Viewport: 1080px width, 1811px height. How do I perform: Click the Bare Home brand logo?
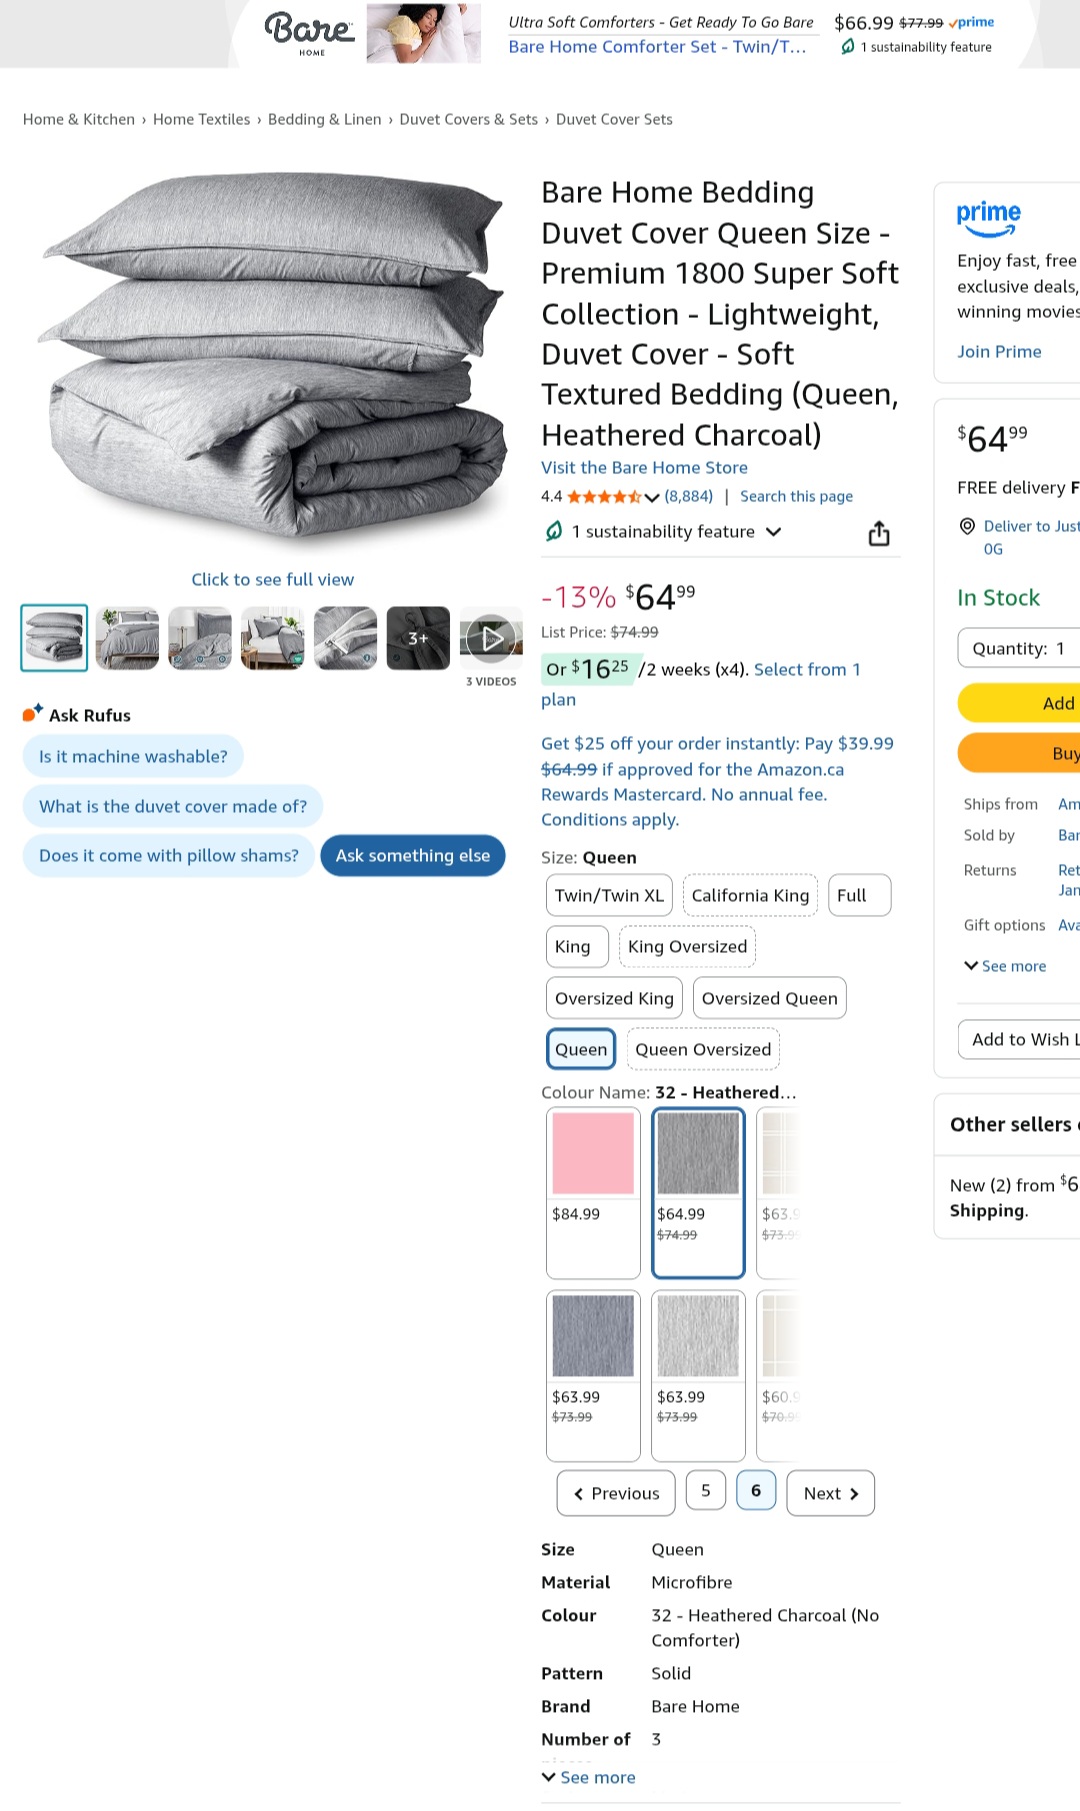click(309, 32)
